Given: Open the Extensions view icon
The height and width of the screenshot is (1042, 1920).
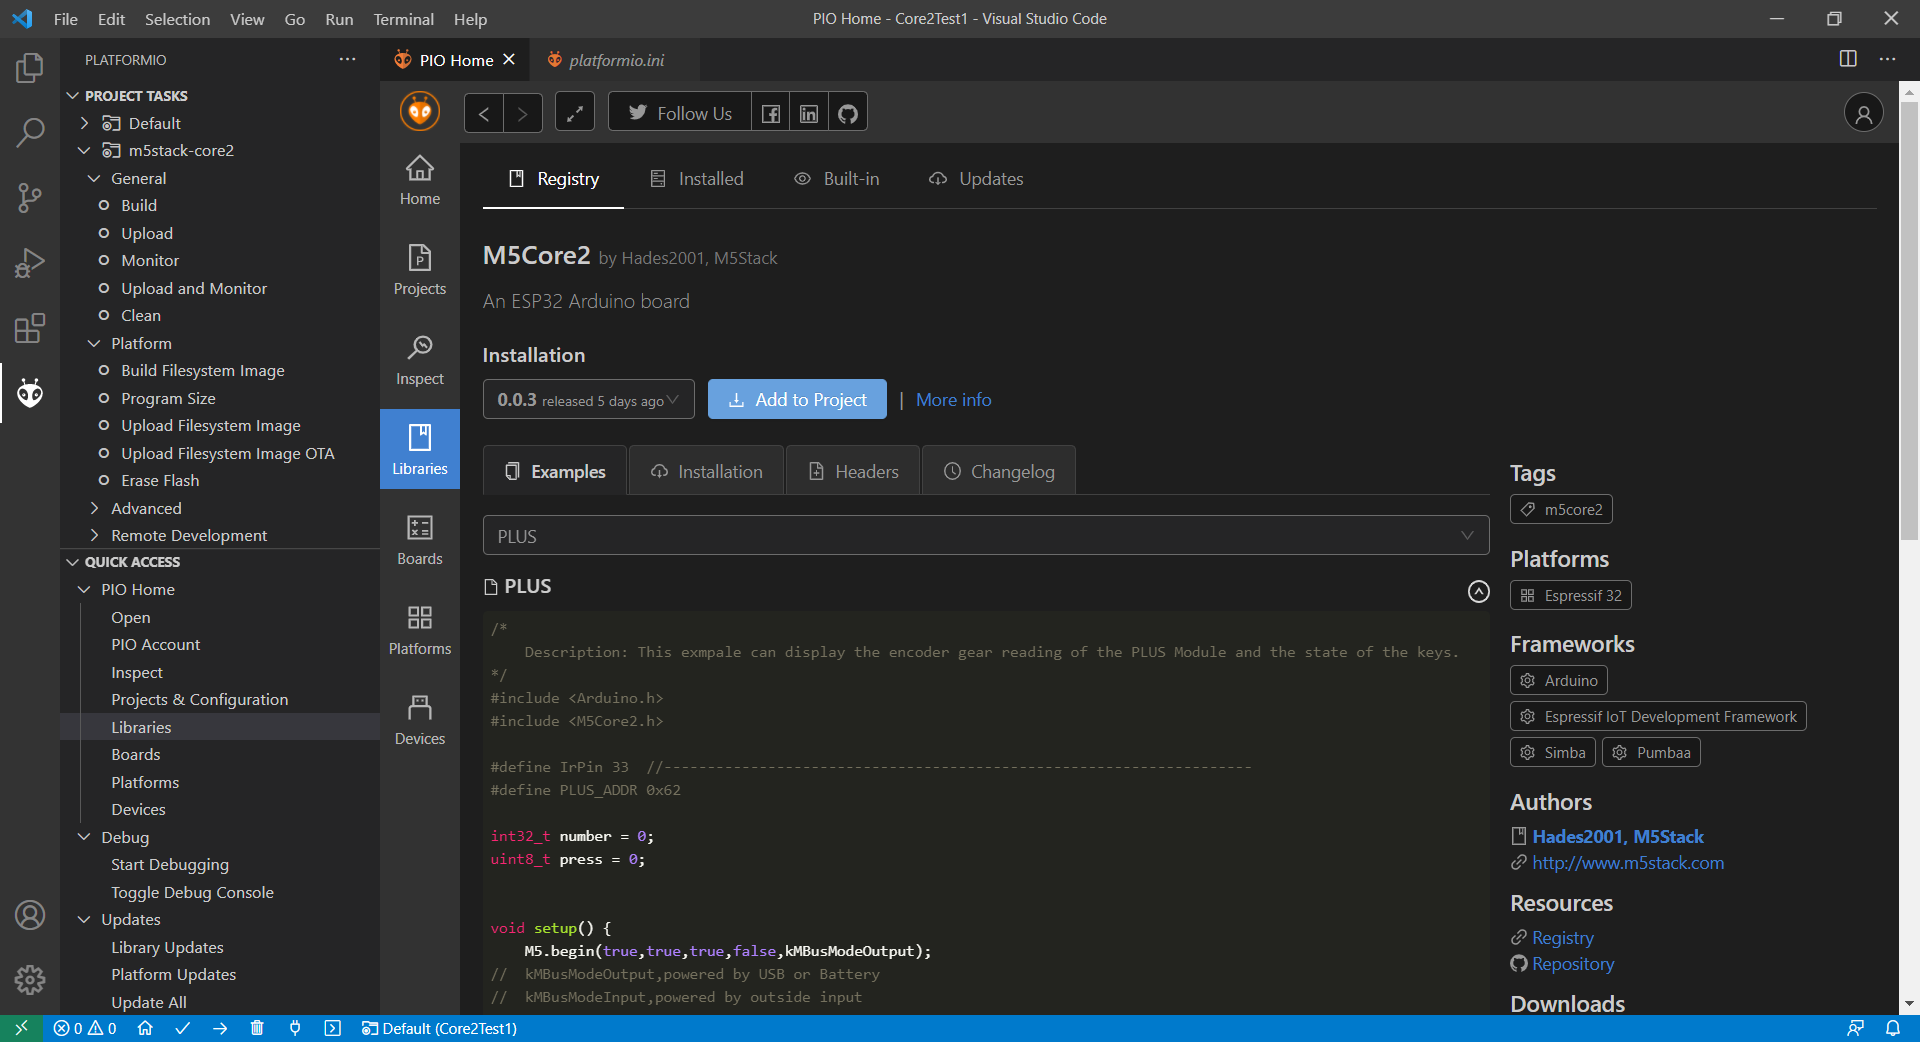Looking at the screenshot, I should pyautogui.click(x=30, y=328).
